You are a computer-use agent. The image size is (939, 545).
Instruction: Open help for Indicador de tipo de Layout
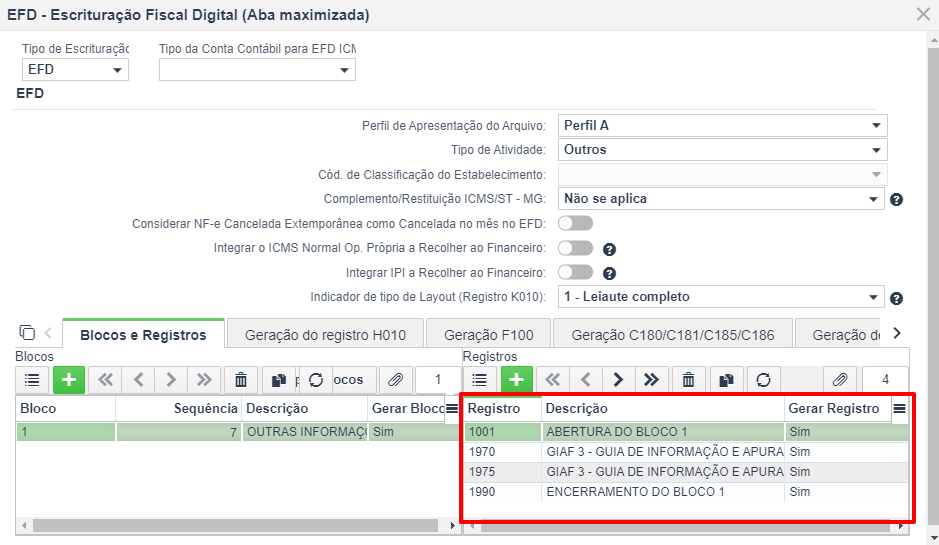pyautogui.click(x=896, y=298)
